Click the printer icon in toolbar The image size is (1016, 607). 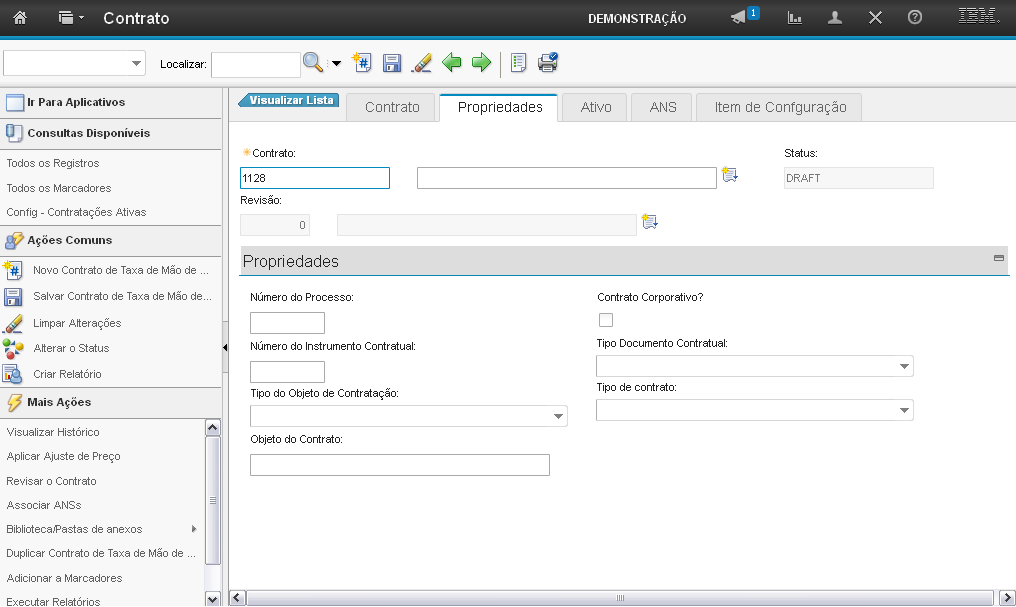pos(548,63)
